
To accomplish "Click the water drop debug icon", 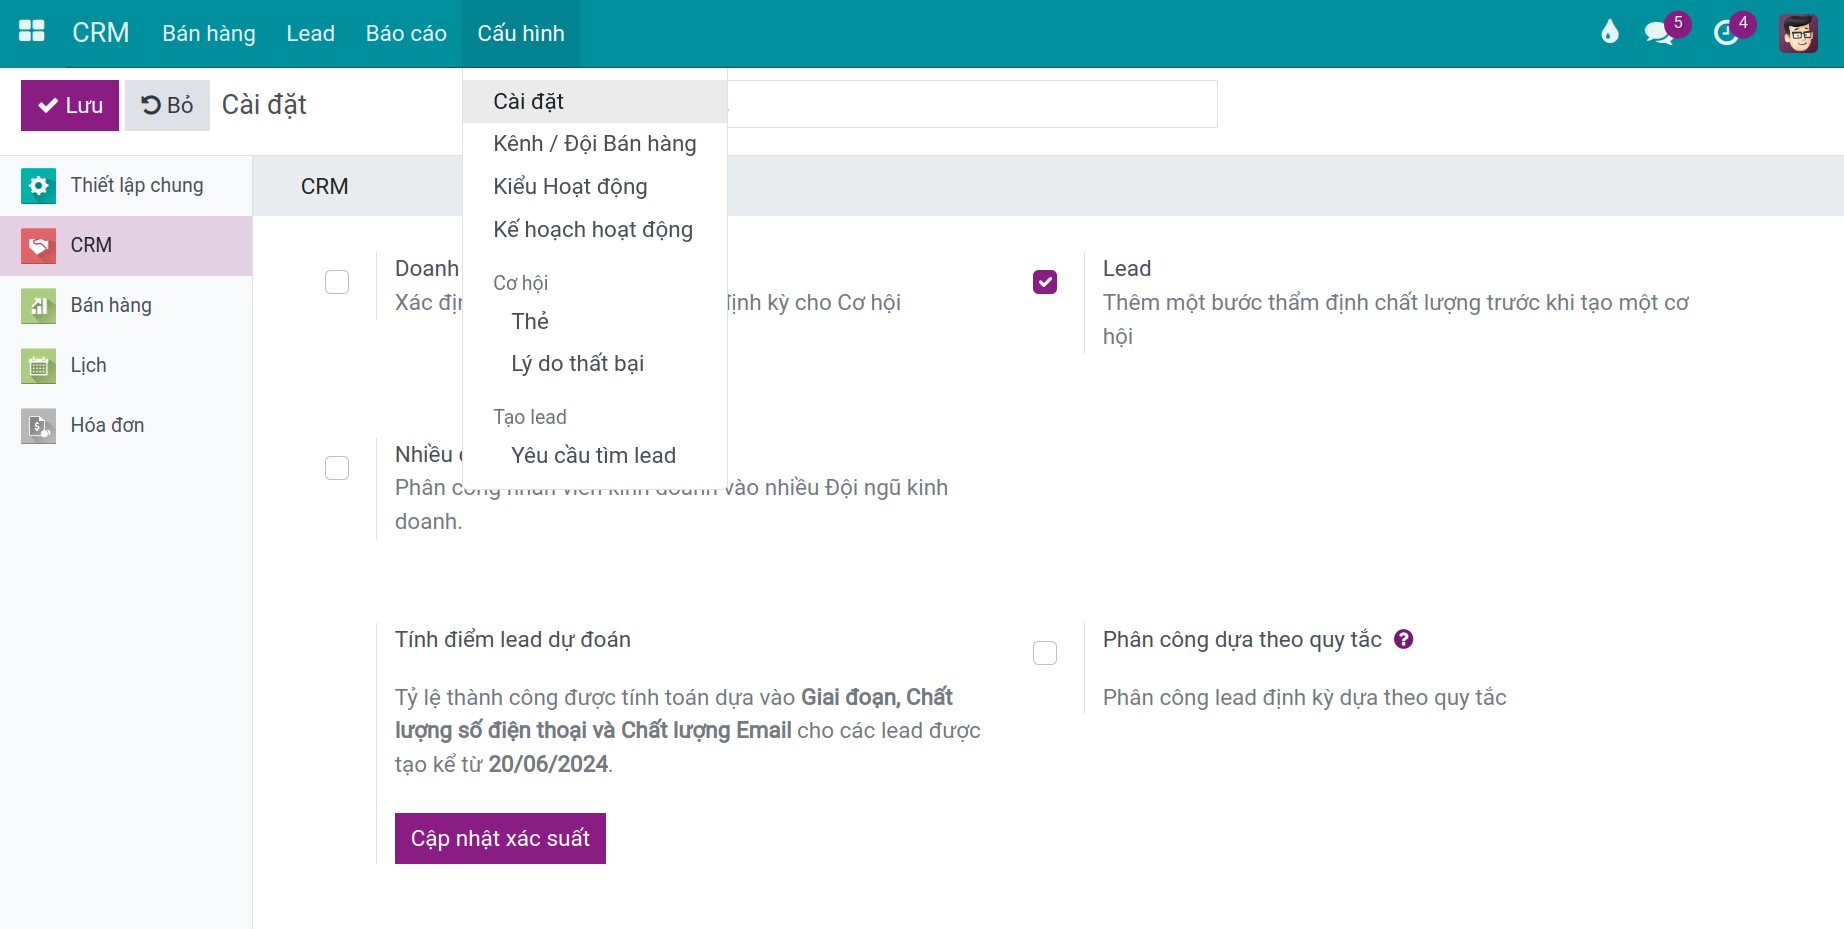I will tap(1609, 33).
